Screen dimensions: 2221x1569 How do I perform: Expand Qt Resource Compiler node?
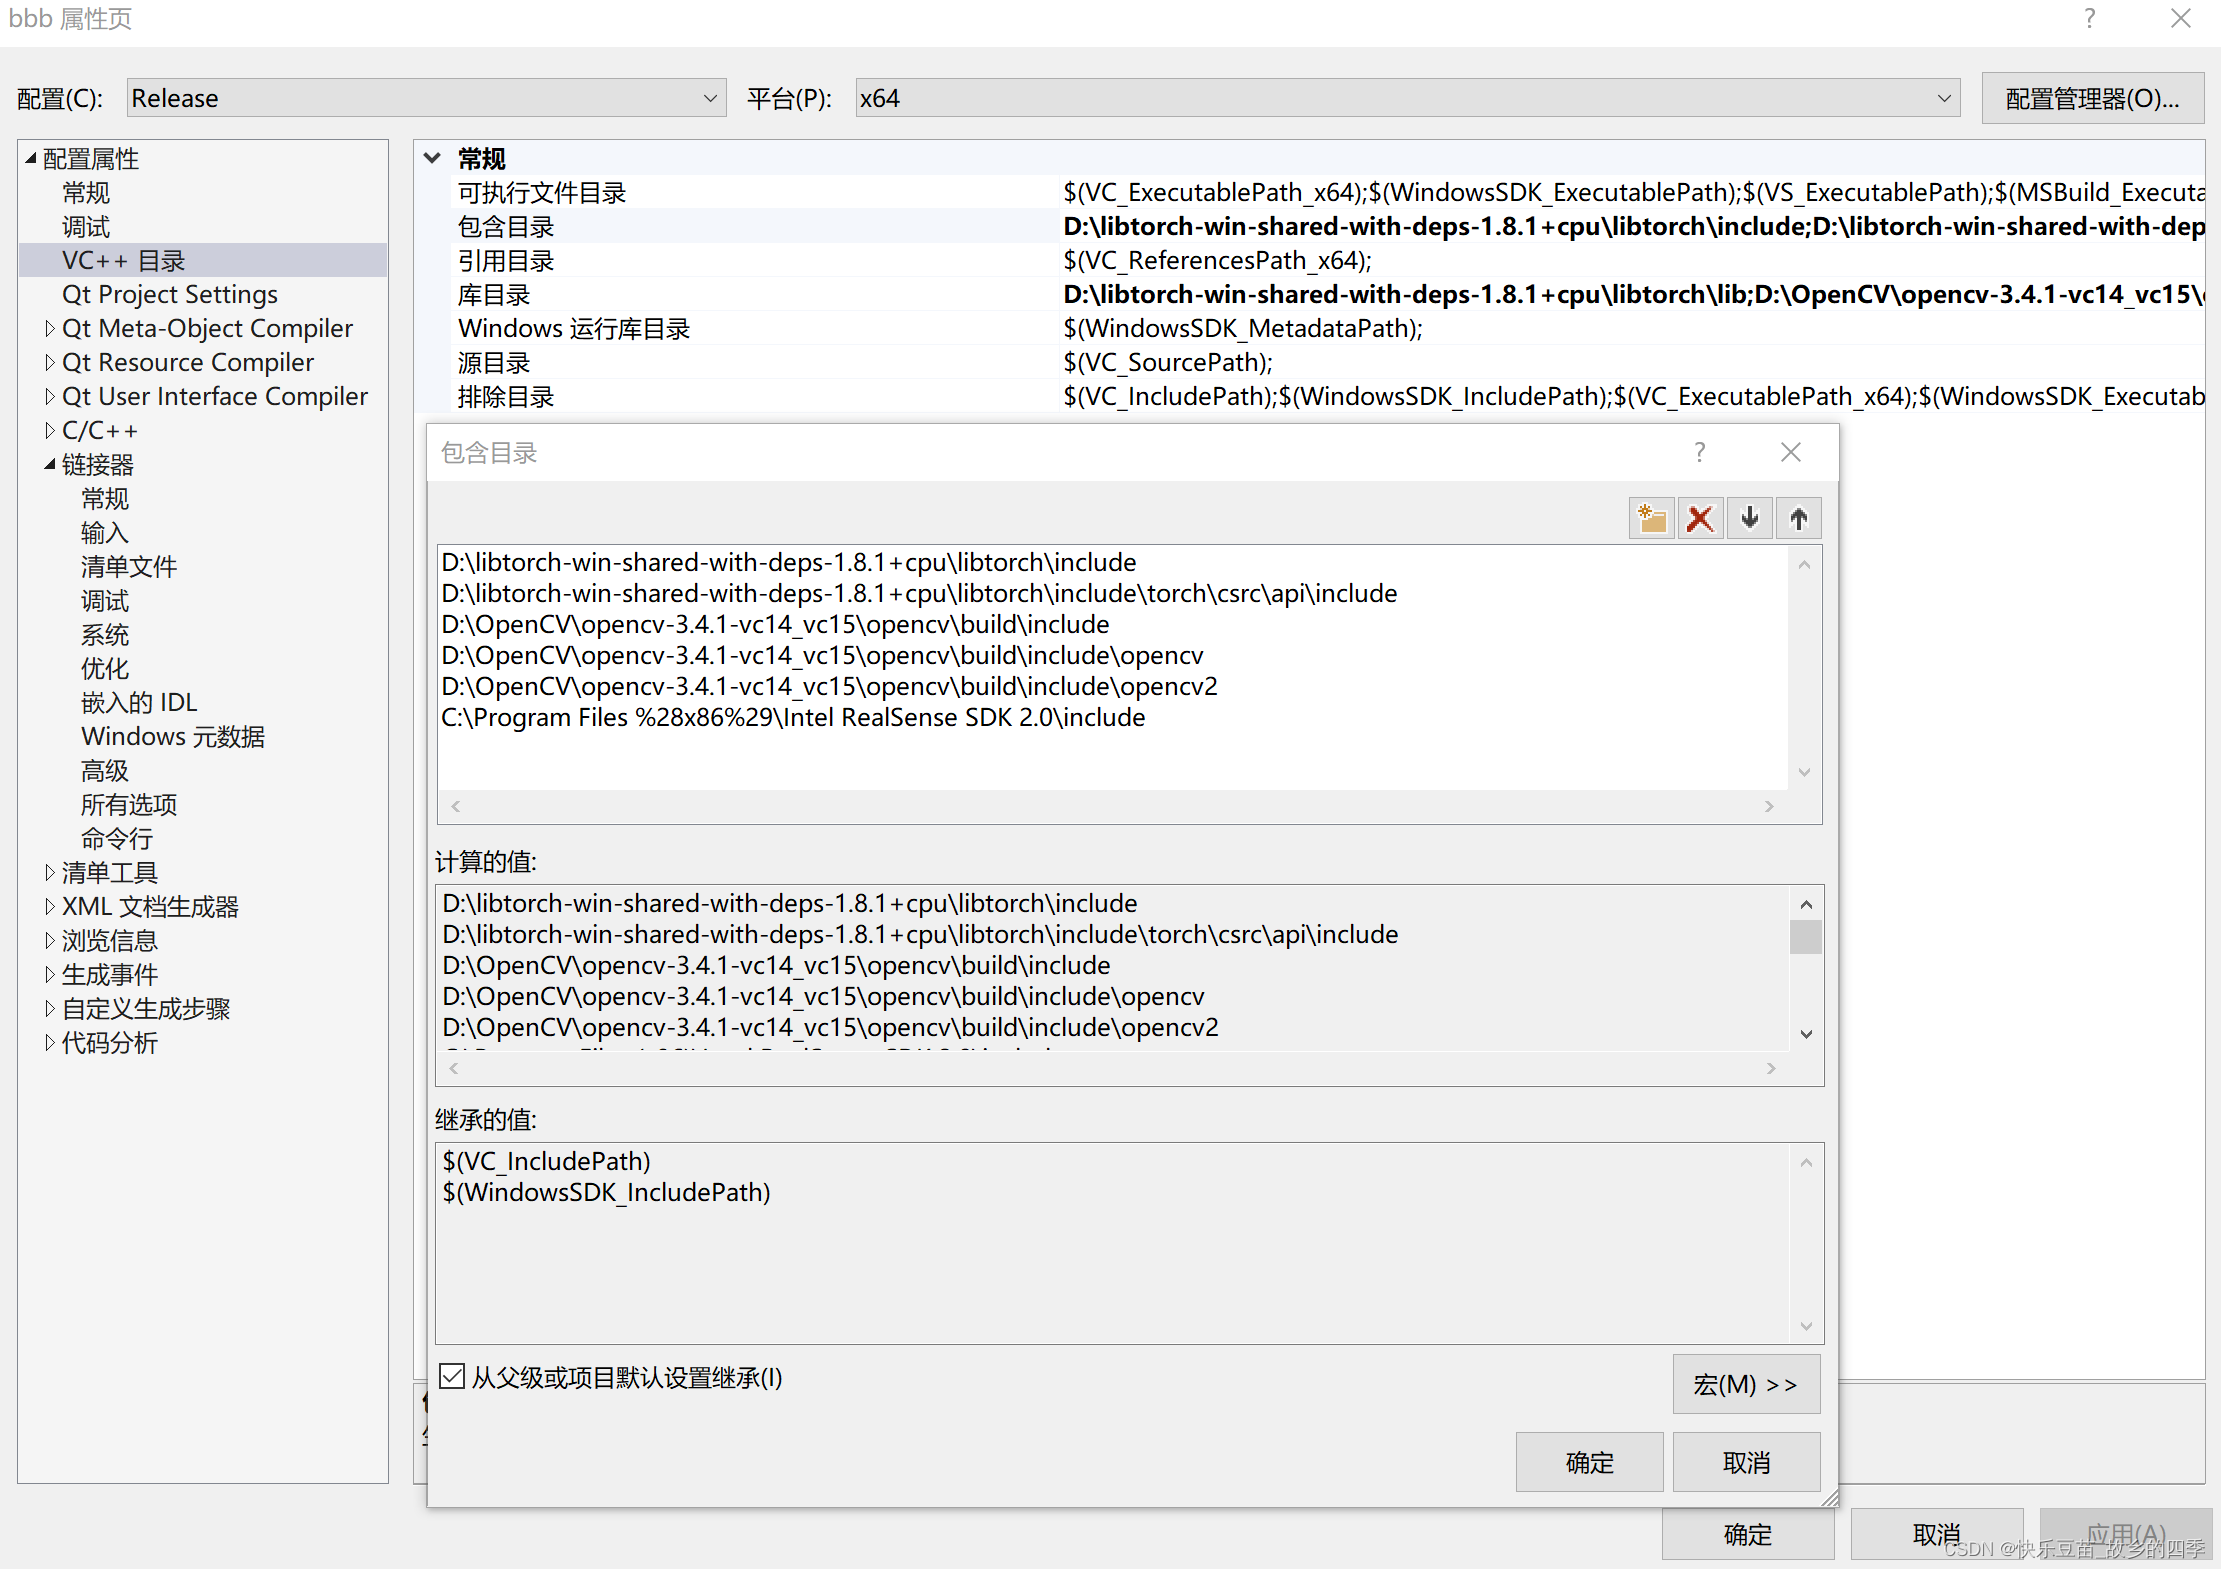point(49,362)
